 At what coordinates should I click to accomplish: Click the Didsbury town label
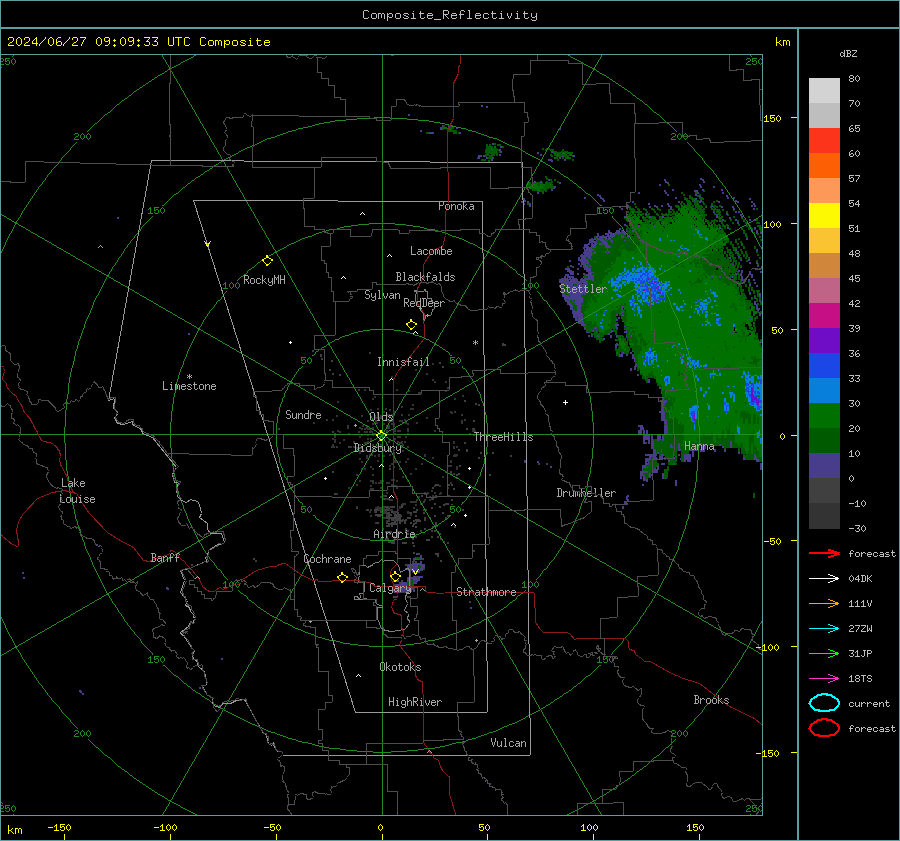coord(377,448)
